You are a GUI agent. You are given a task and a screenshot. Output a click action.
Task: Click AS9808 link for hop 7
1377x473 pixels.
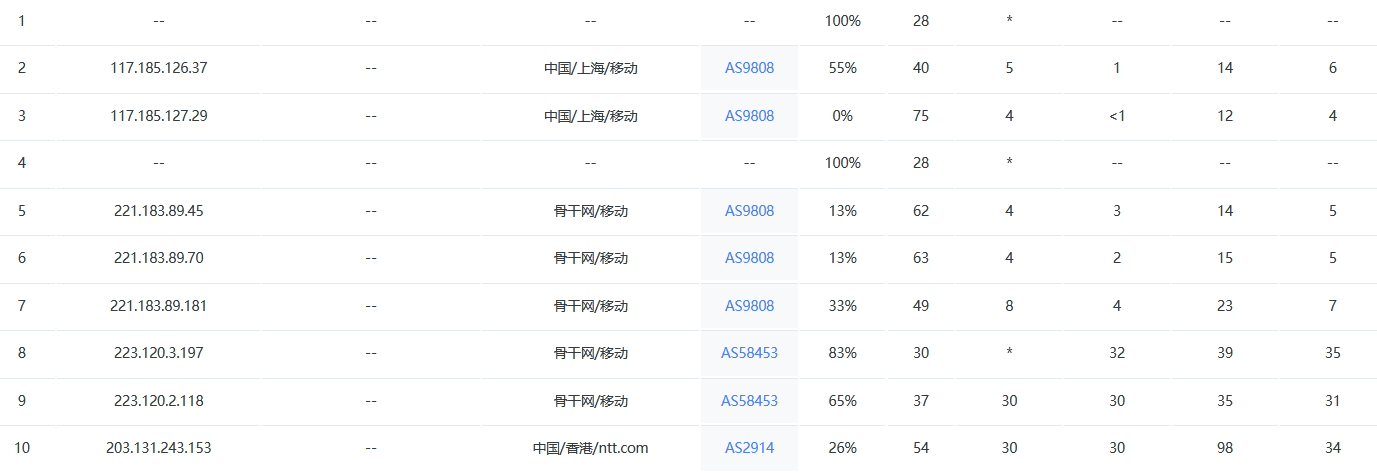[x=749, y=306]
